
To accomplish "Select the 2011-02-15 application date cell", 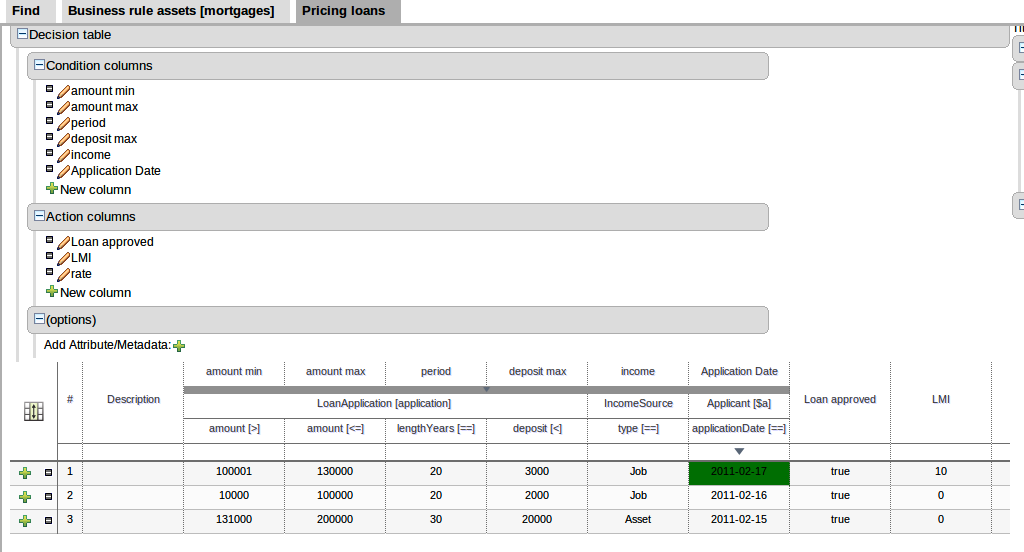I will coord(739,521).
